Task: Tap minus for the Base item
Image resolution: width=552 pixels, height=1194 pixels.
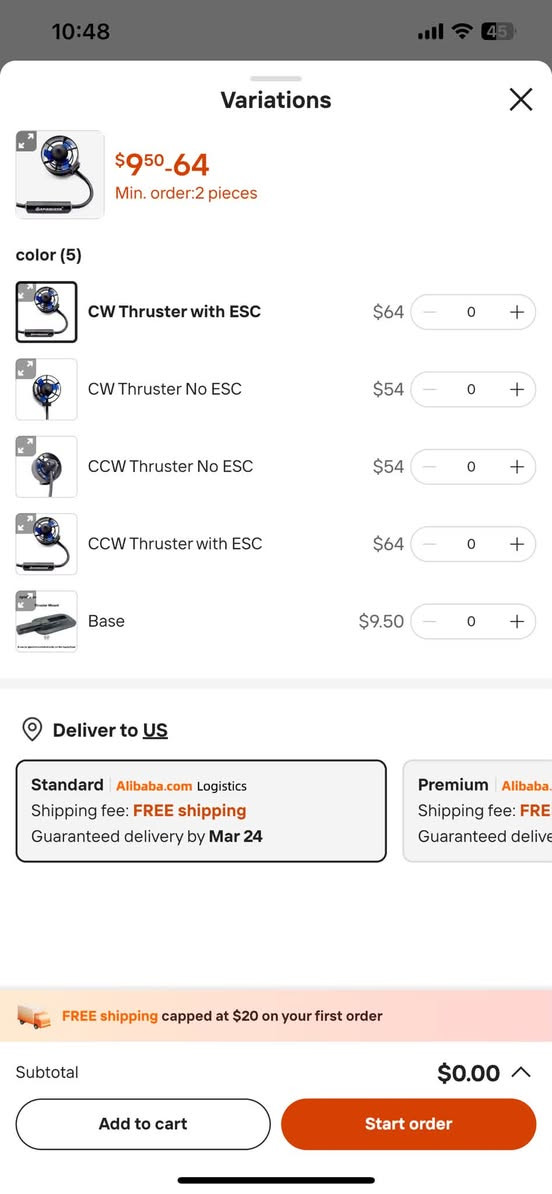Action: coord(430,621)
